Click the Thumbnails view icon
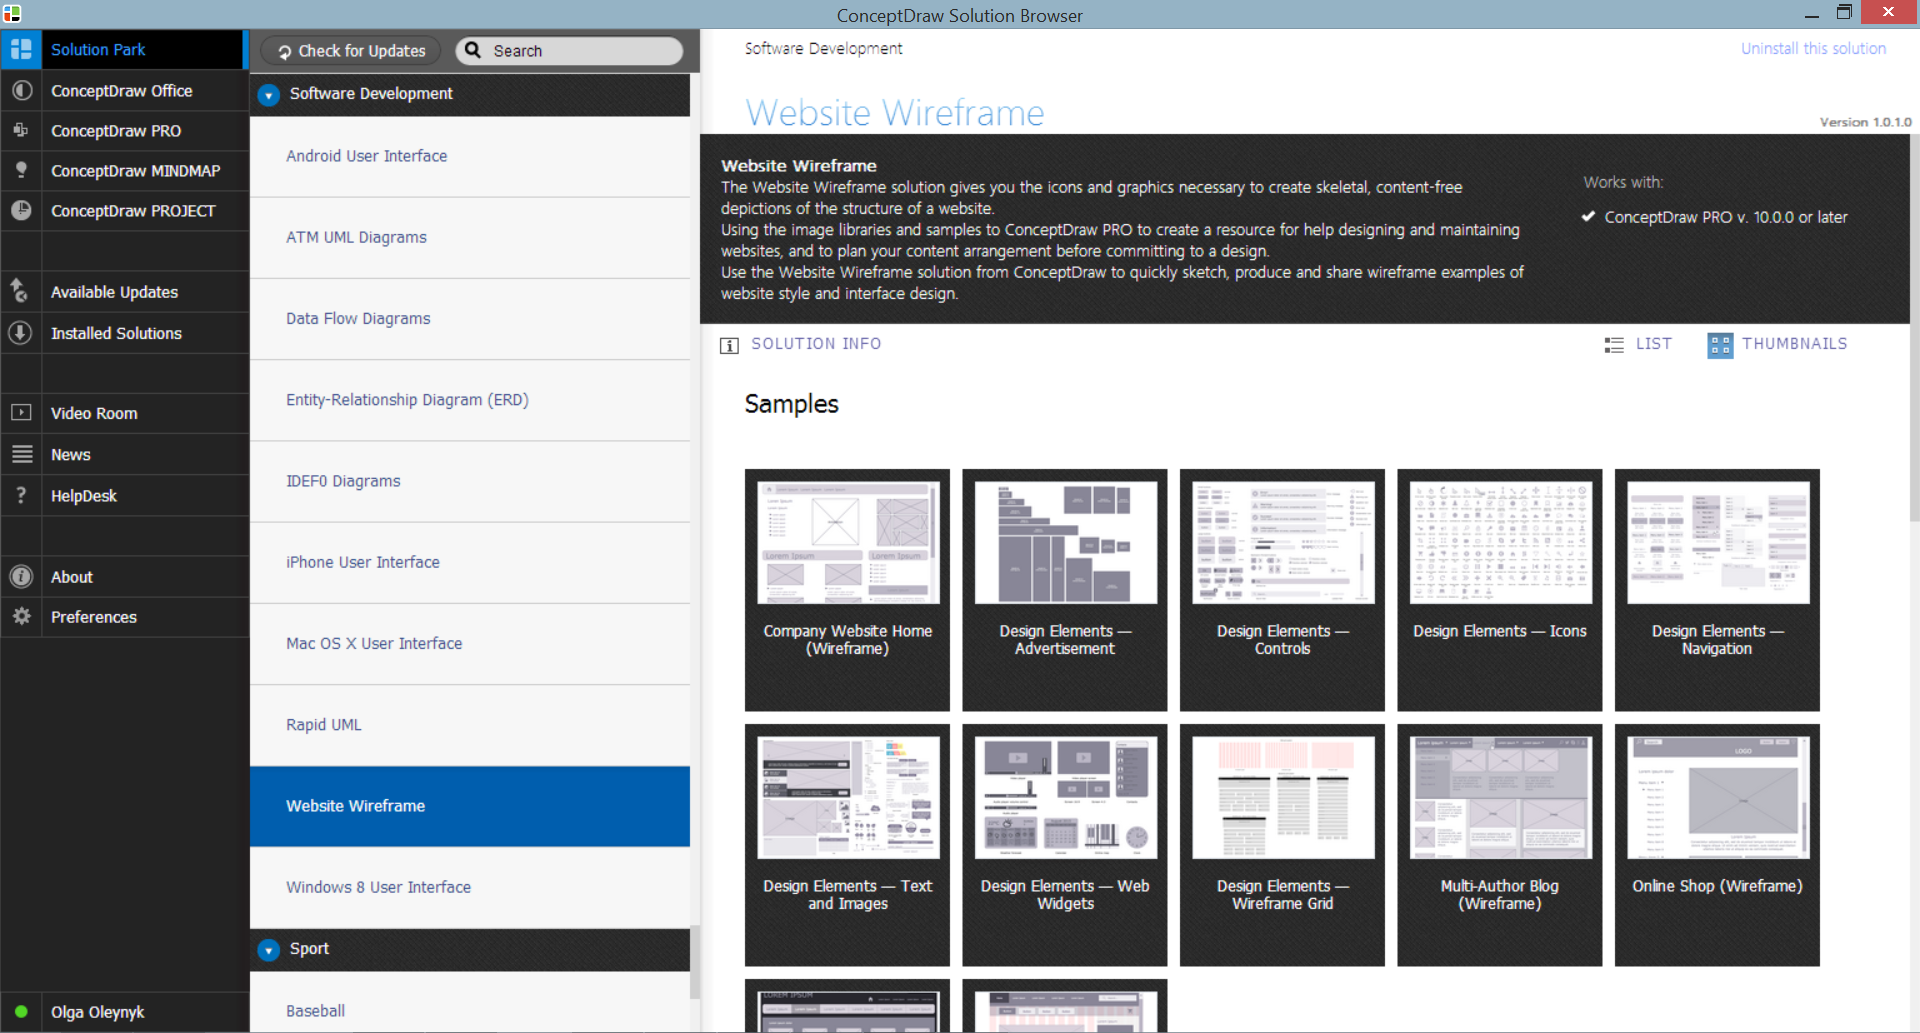 coord(1720,345)
